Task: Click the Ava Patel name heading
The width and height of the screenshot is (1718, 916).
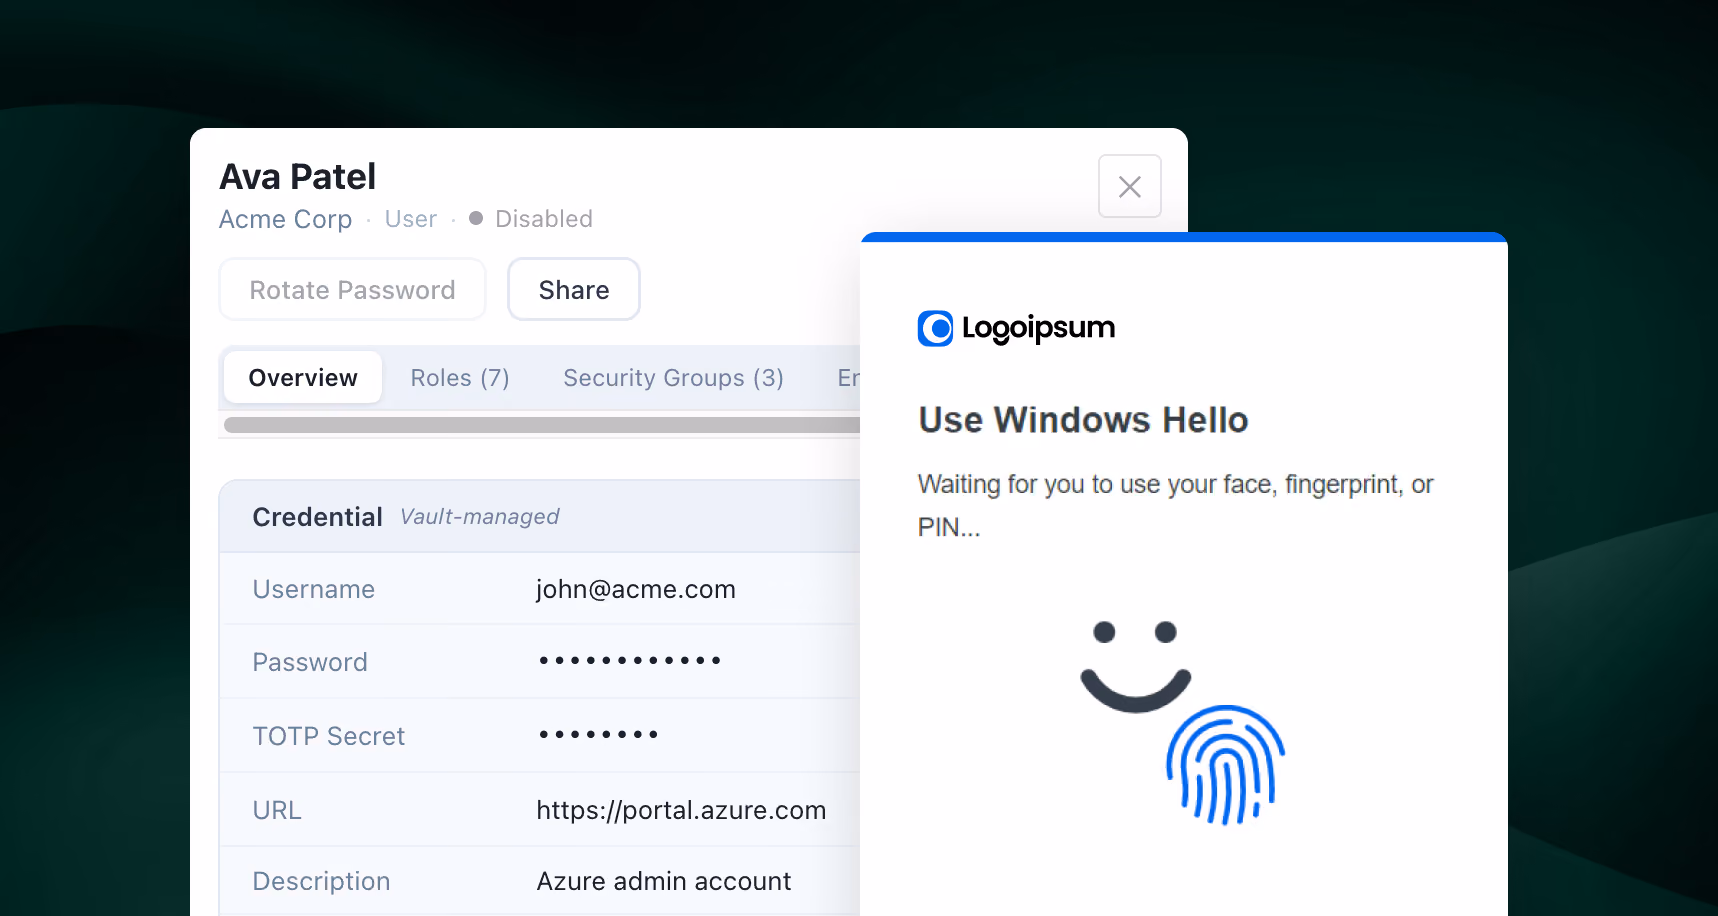Action: coord(298,177)
